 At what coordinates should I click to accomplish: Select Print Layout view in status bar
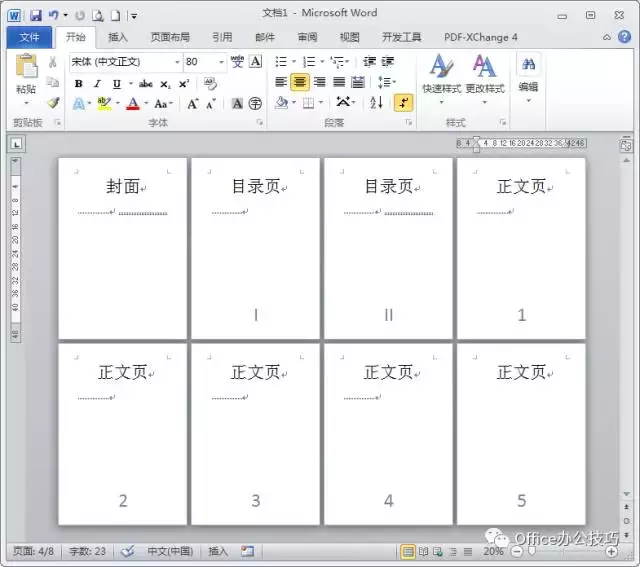pyautogui.click(x=407, y=552)
